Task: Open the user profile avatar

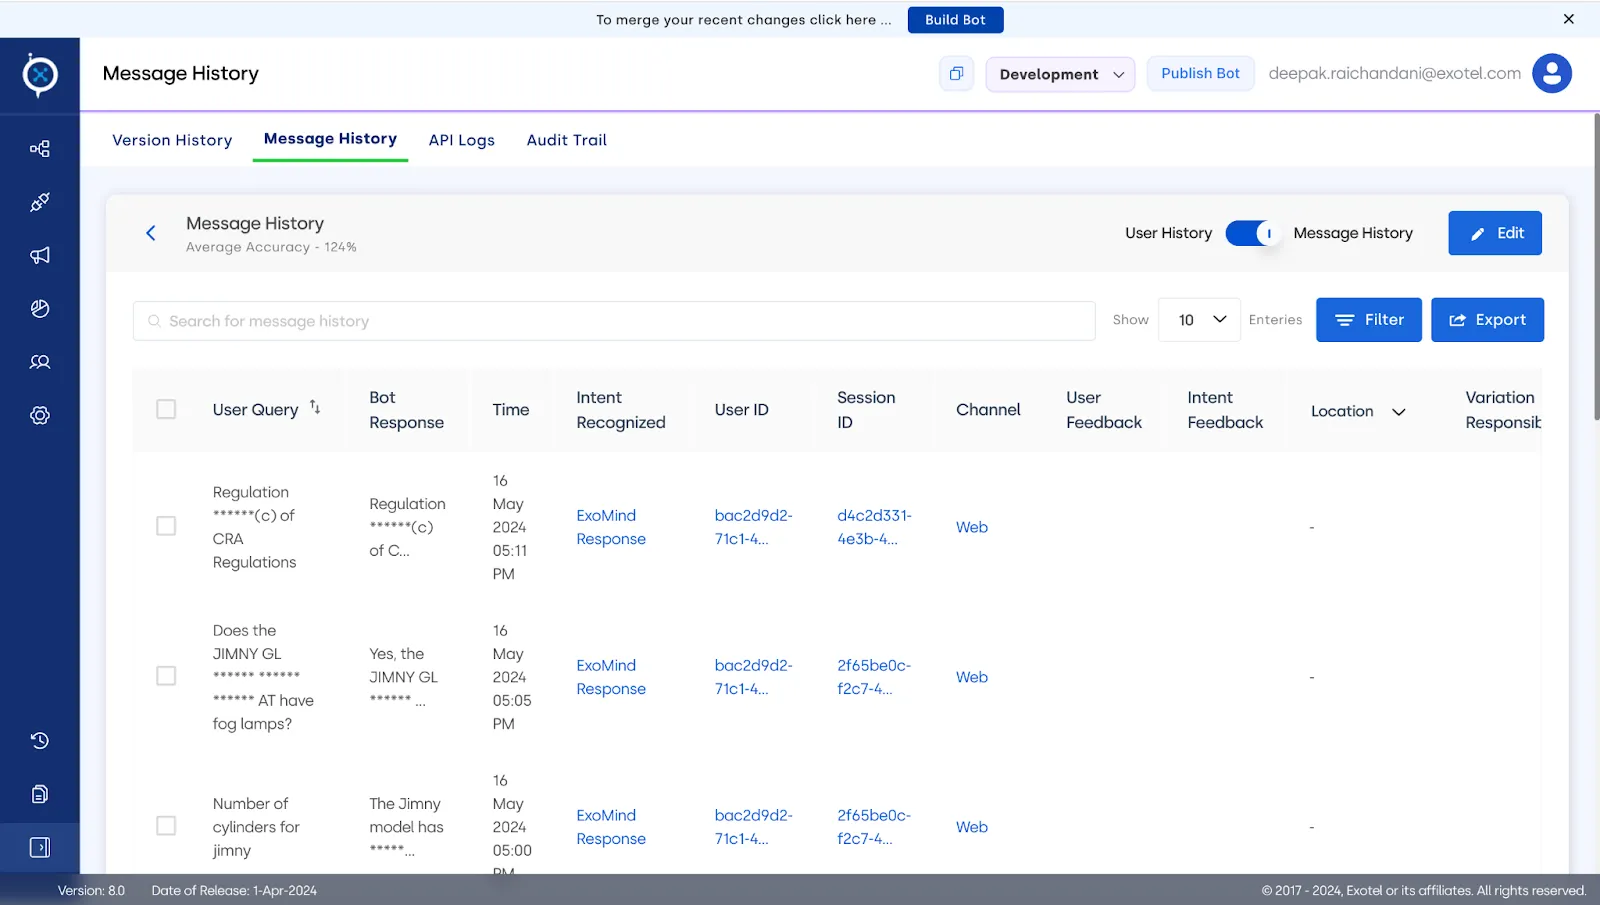Action: (x=1552, y=73)
